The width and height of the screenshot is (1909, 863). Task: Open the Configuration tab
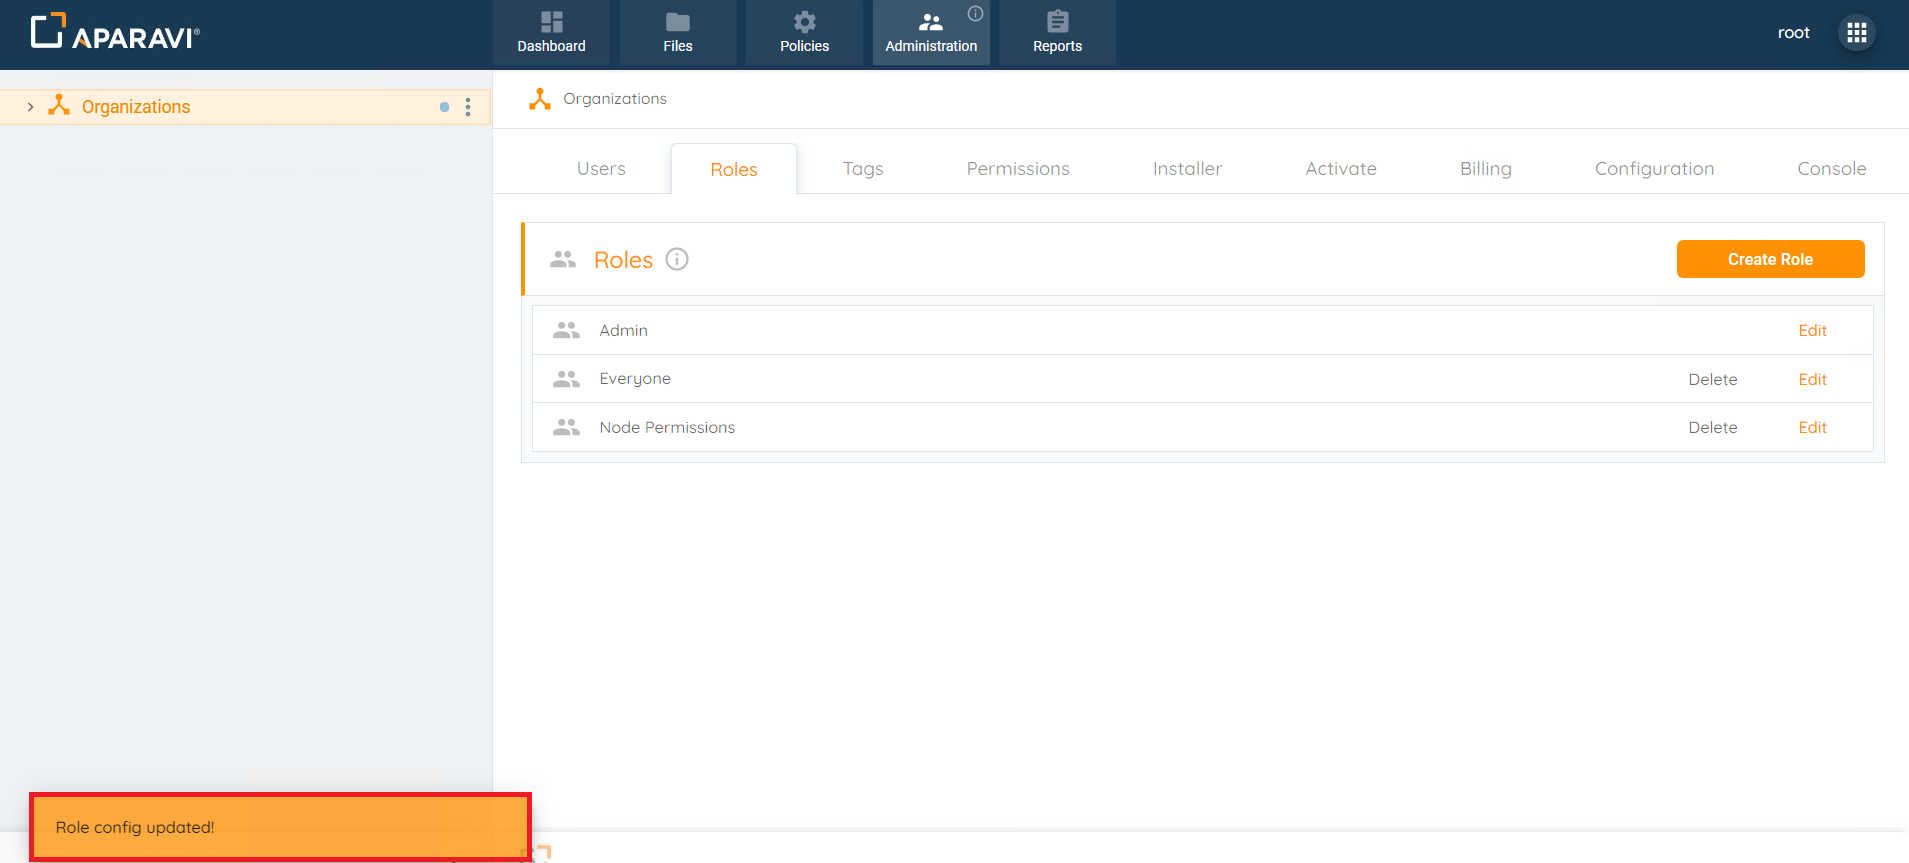point(1654,169)
